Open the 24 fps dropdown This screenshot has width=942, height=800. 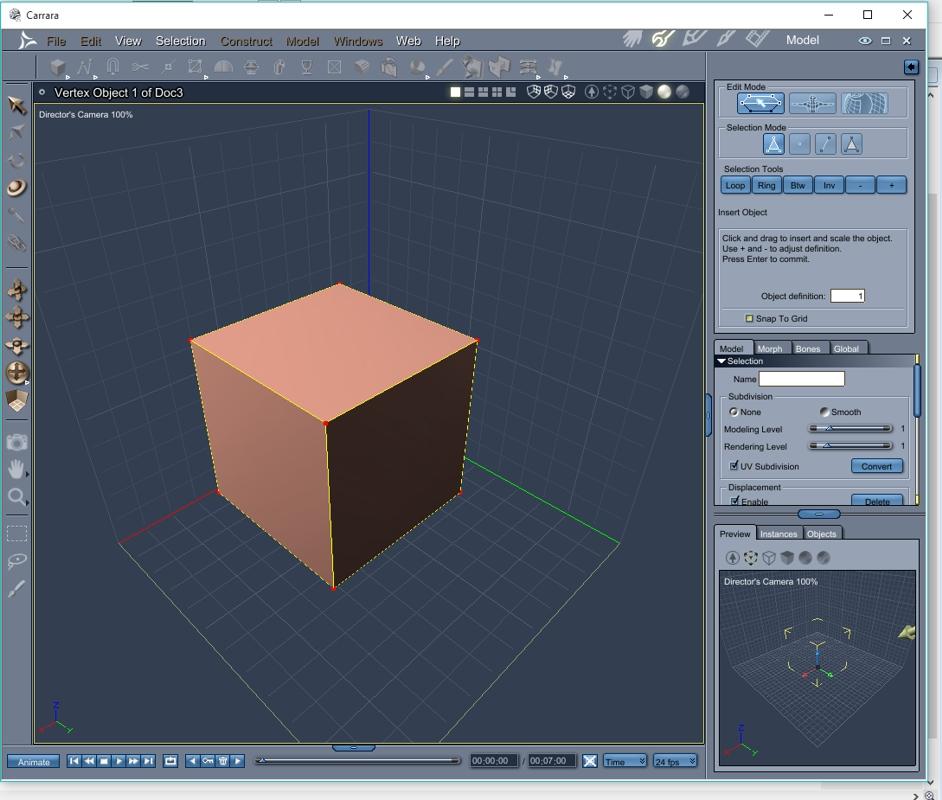(675, 761)
